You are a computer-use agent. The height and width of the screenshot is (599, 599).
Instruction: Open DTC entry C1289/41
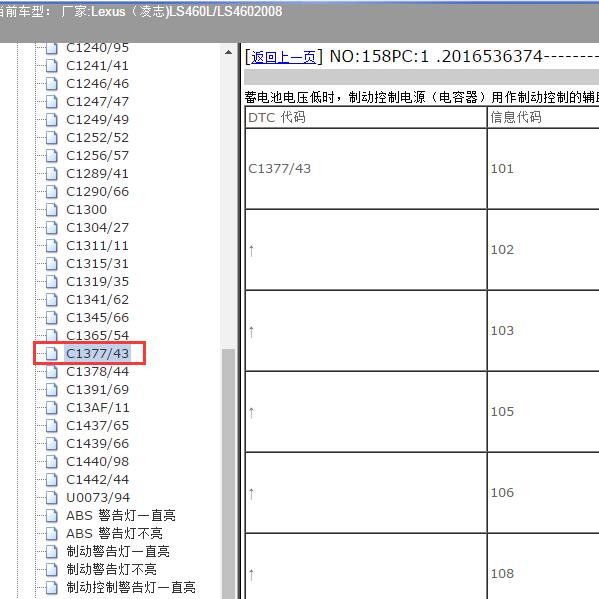(x=97, y=173)
